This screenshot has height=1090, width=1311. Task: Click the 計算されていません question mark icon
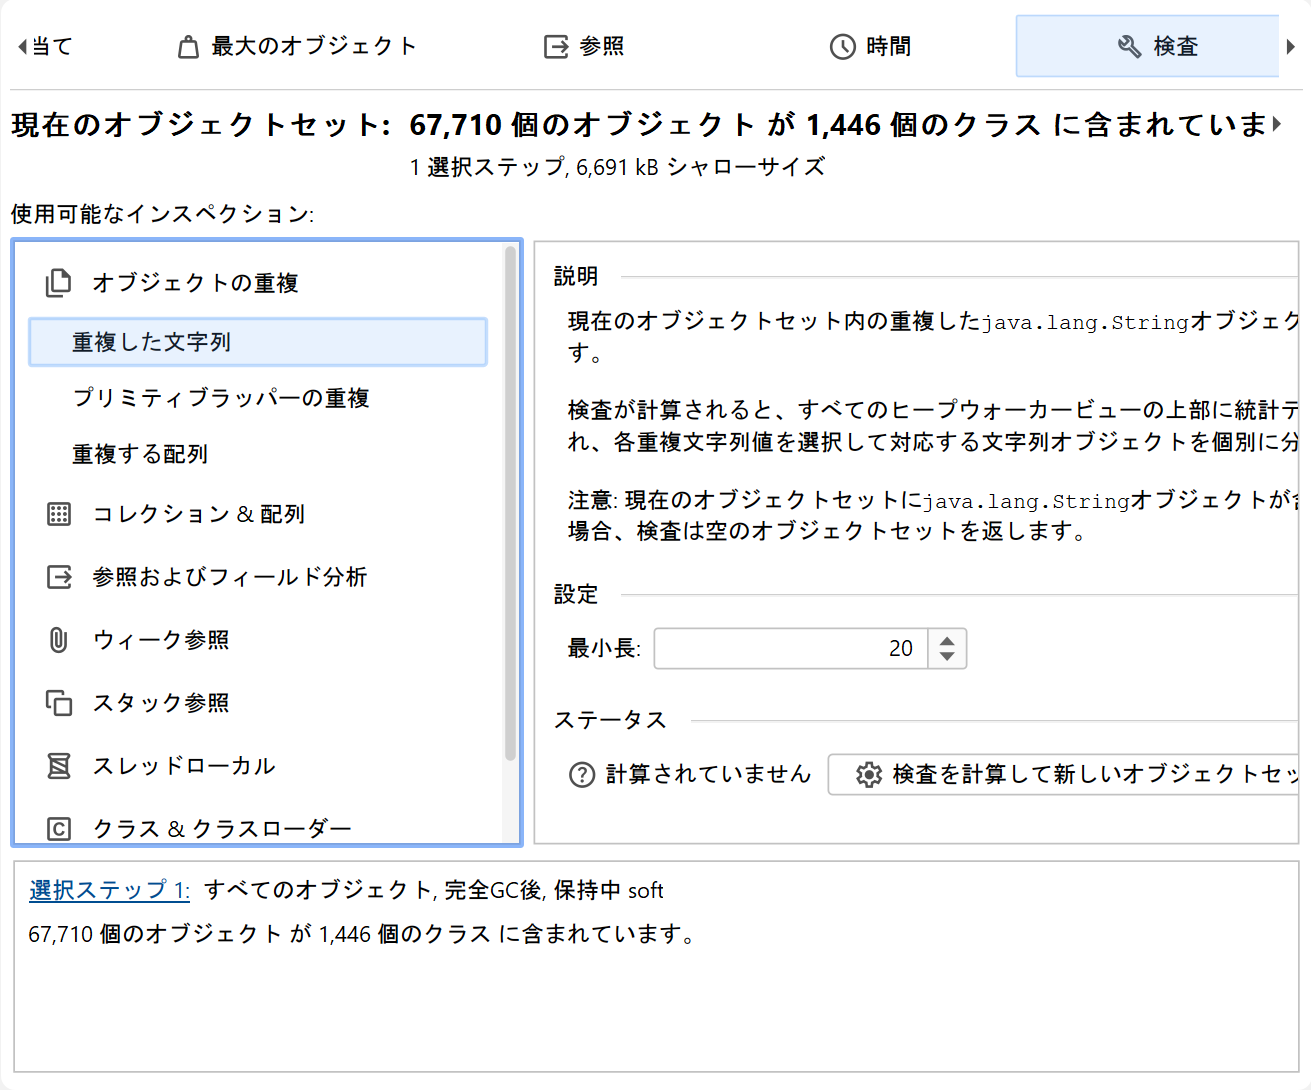[582, 775]
